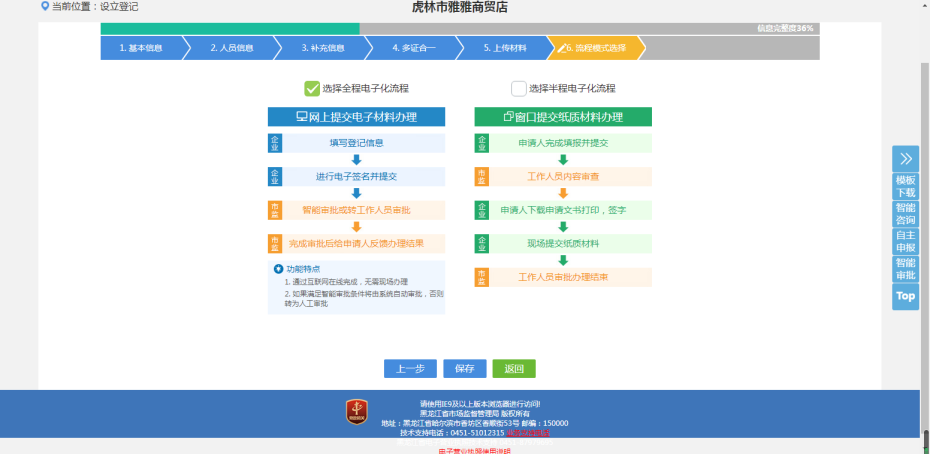Click 现场提交纸质材料 step text

click(563, 244)
